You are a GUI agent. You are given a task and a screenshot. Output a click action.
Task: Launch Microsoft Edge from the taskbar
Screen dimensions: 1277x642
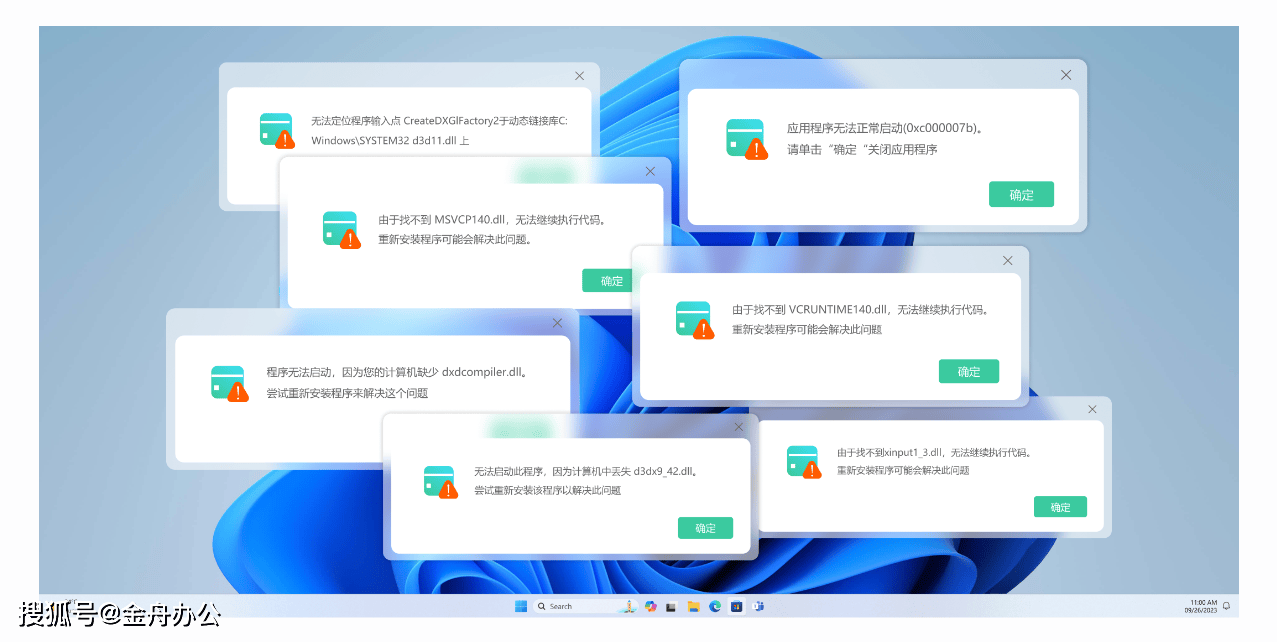(715, 606)
